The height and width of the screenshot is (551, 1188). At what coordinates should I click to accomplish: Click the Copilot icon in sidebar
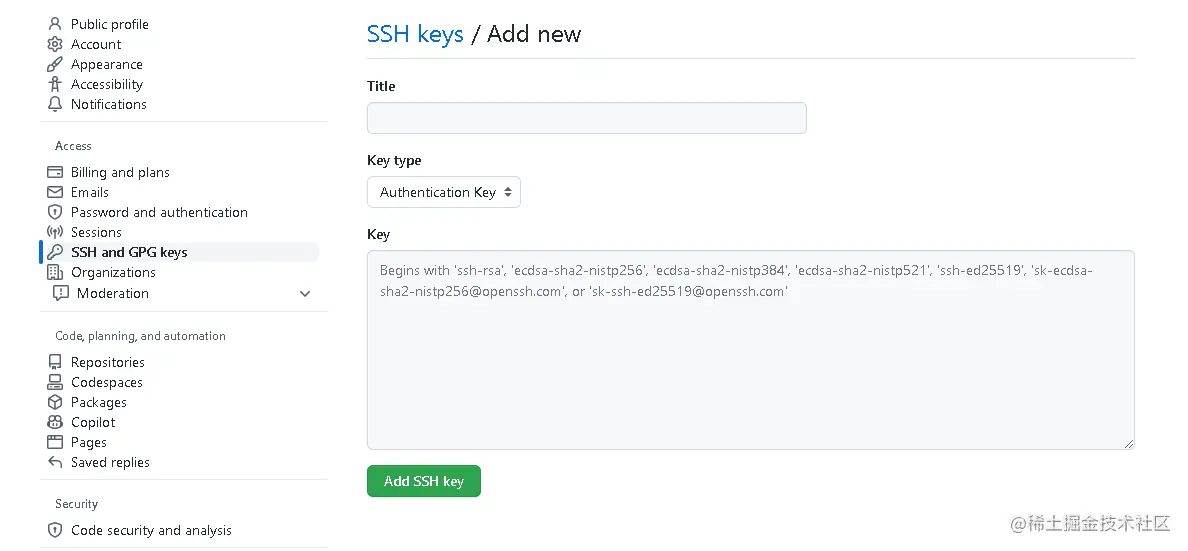[55, 422]
